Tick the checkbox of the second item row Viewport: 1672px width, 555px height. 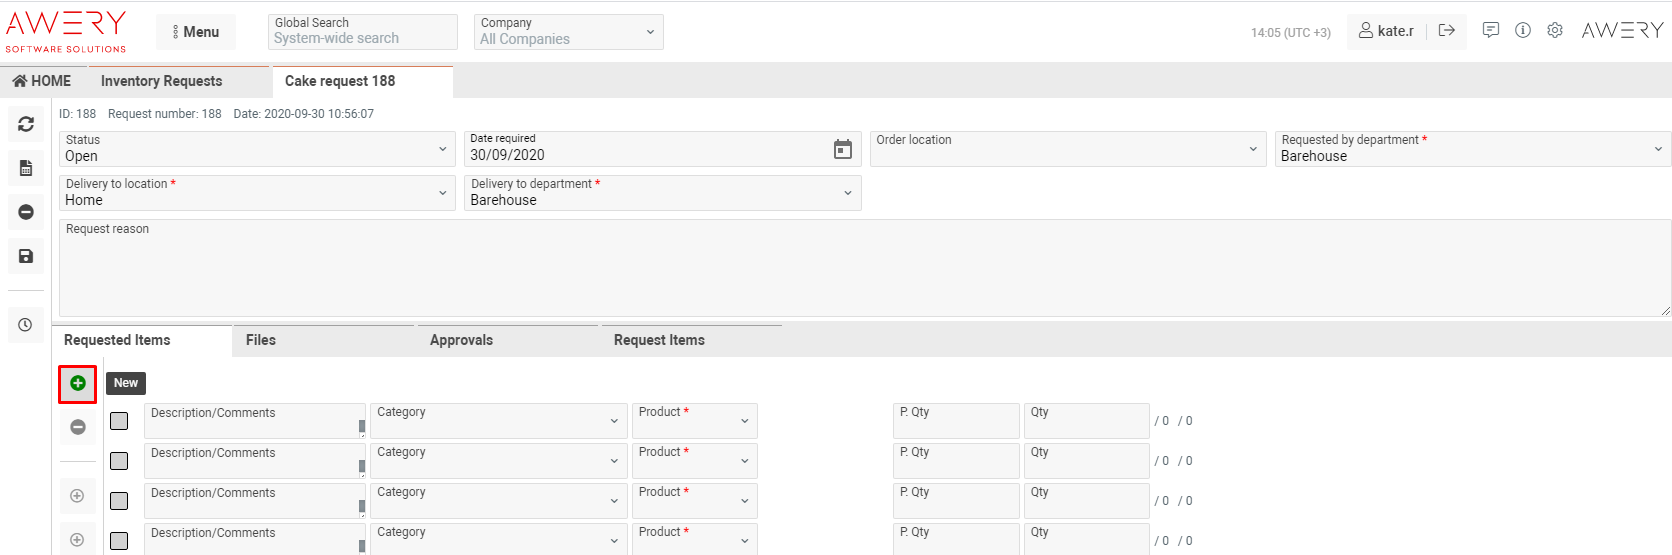click(x=119, y=461)
